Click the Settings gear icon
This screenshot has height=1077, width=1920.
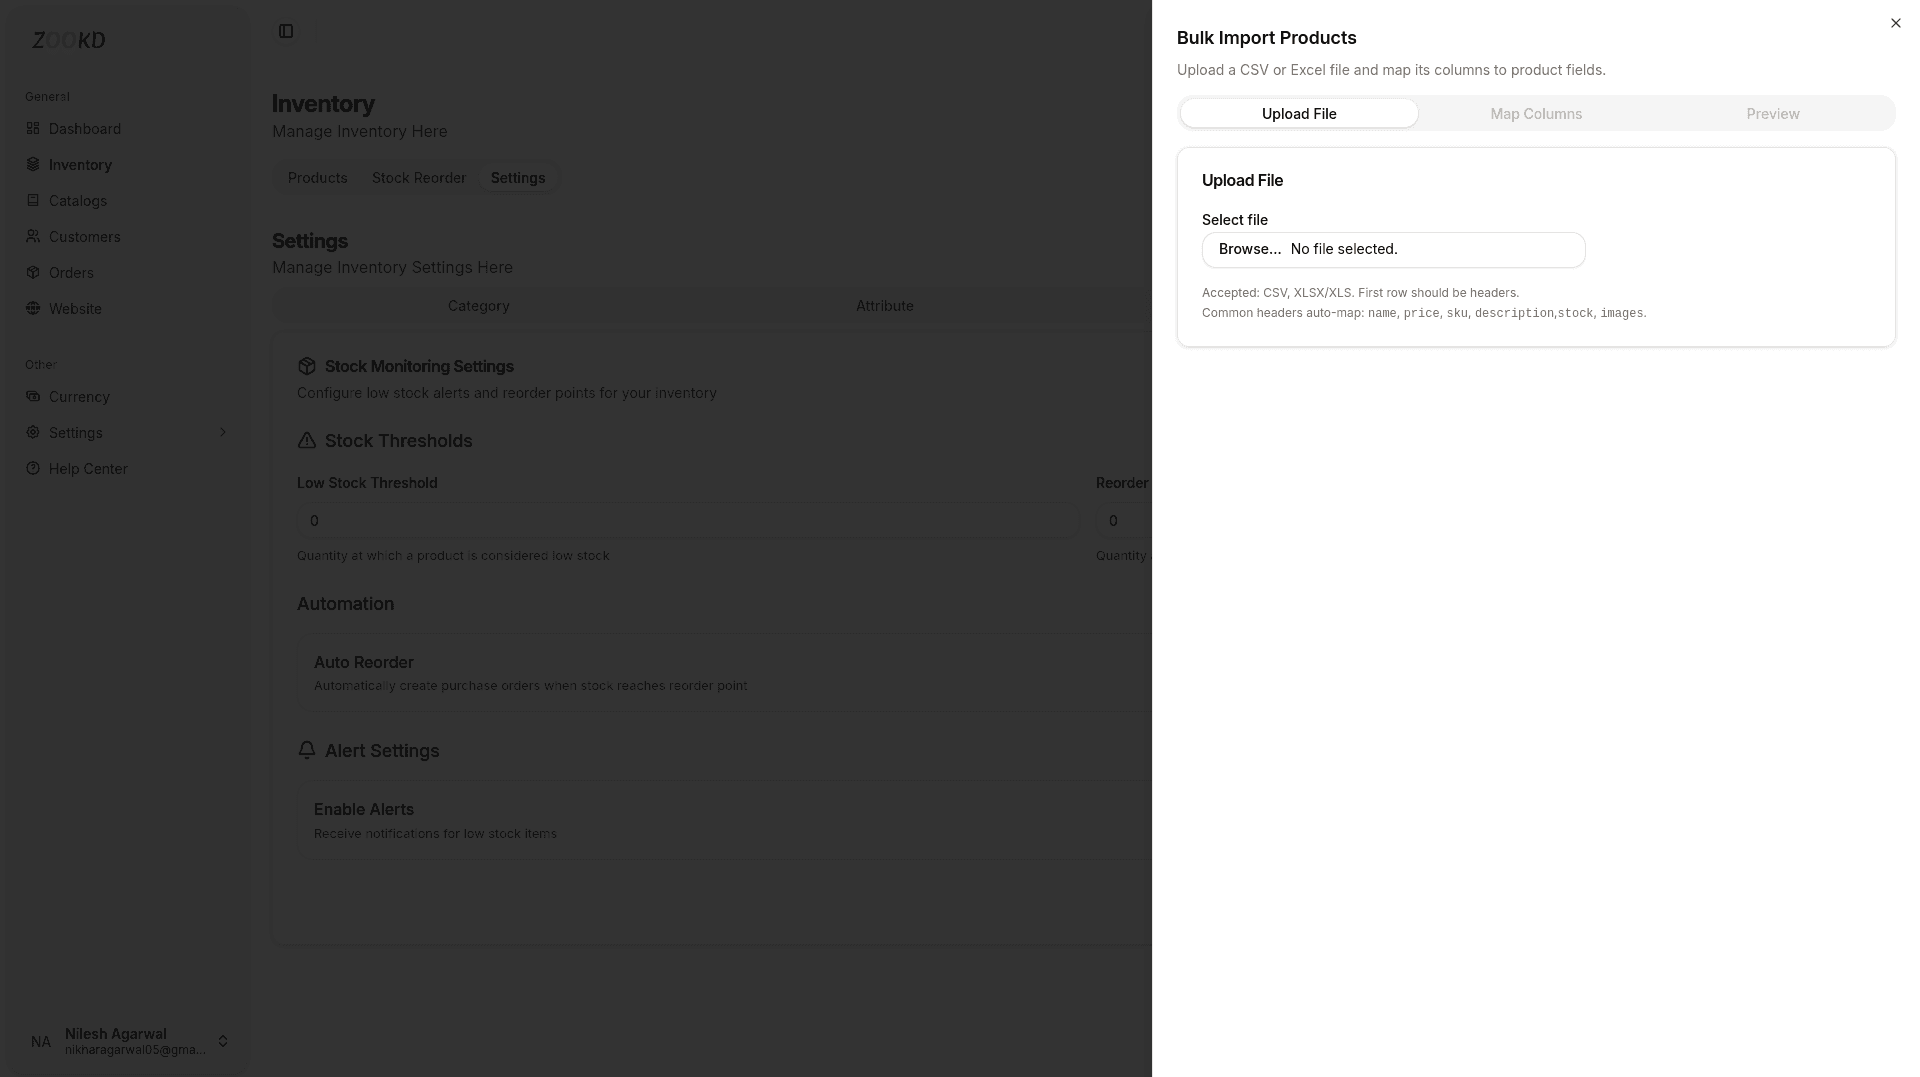point(33,432)
